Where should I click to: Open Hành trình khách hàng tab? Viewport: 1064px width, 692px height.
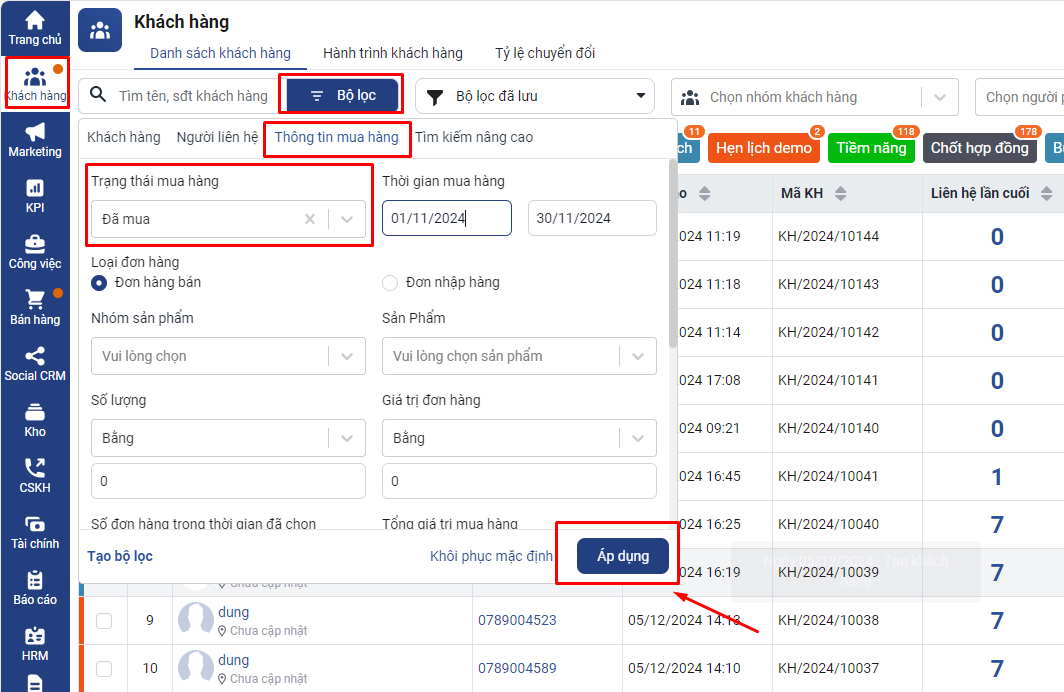[x=392, y=53]
